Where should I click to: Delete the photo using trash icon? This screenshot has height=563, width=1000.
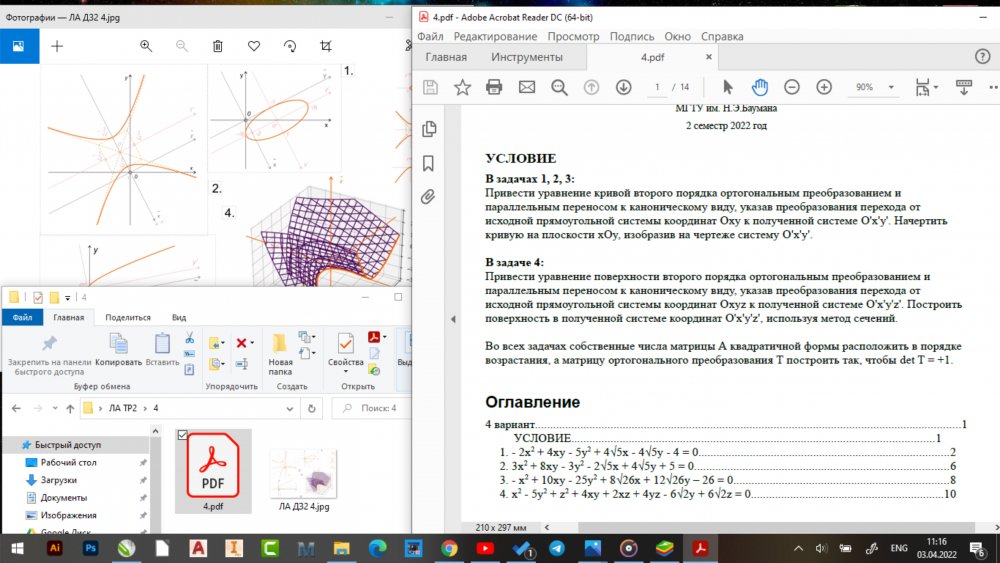(218, 46)
